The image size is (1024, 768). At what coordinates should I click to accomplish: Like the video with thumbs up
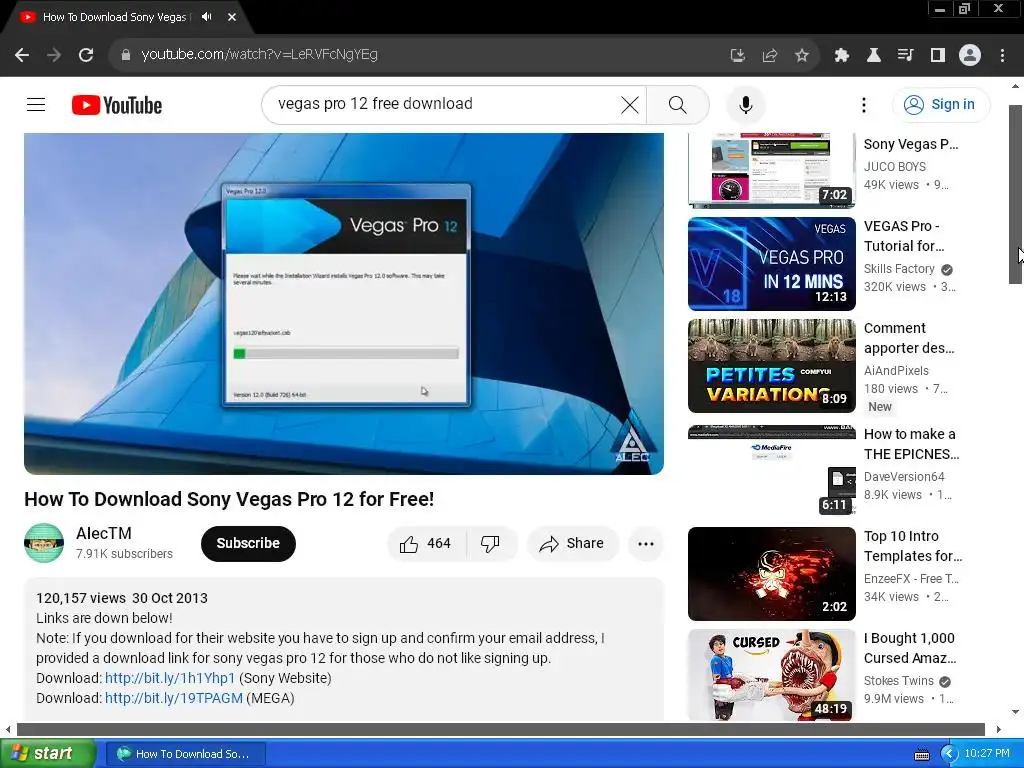[x=426, y=543]
